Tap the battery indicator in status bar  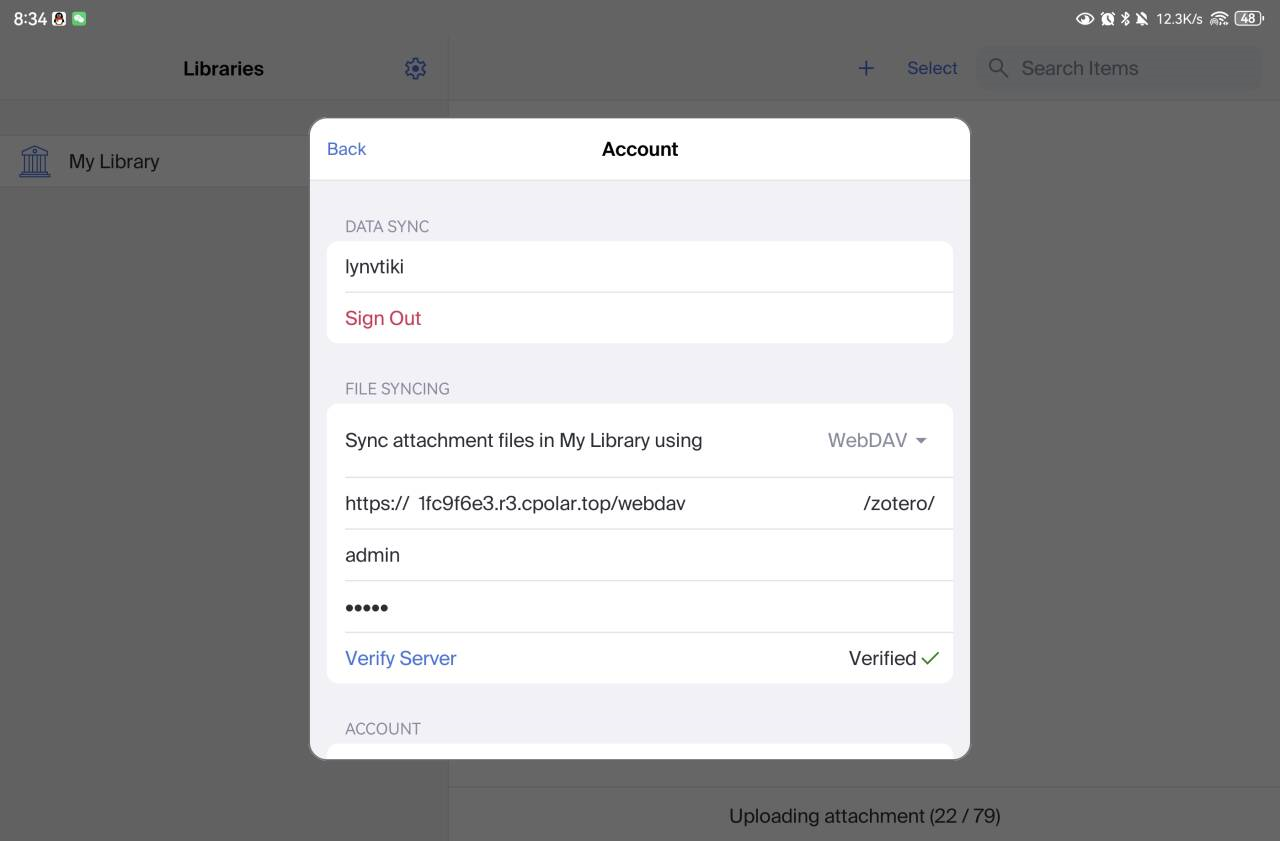pos(1249,18)
